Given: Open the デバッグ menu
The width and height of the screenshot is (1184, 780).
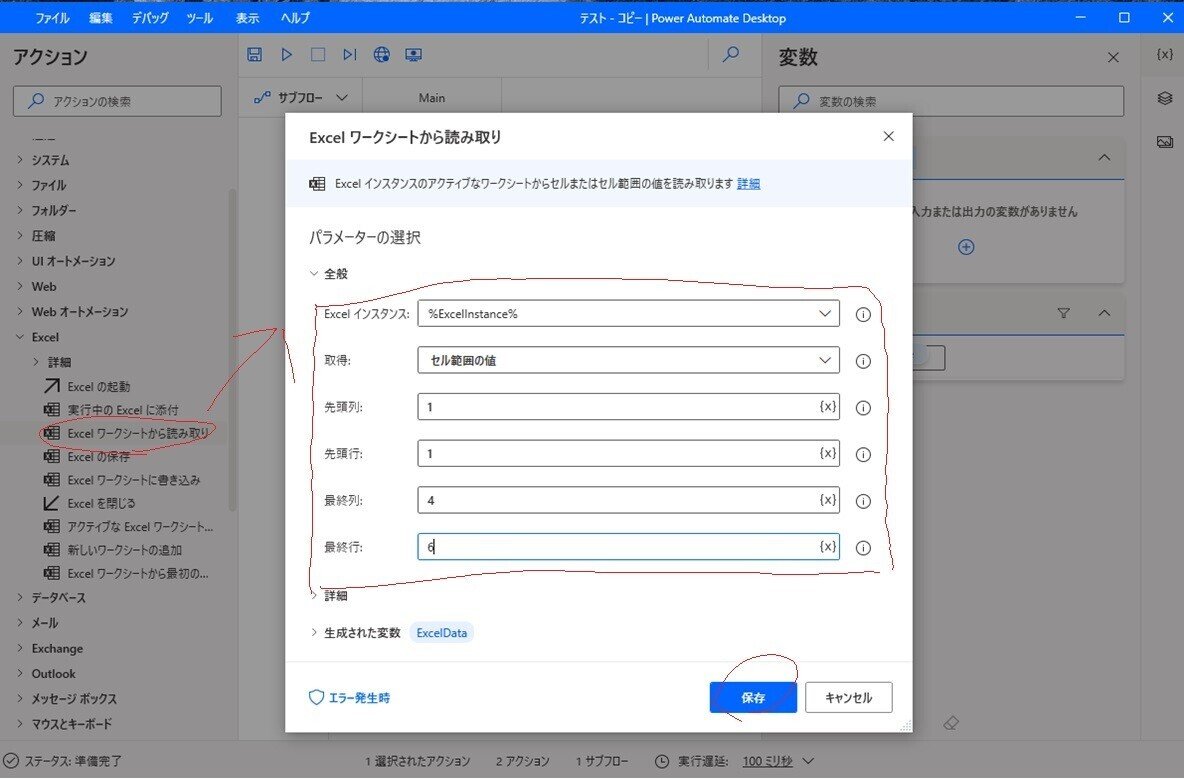Looking at the screenshot, I should [148, 17].
